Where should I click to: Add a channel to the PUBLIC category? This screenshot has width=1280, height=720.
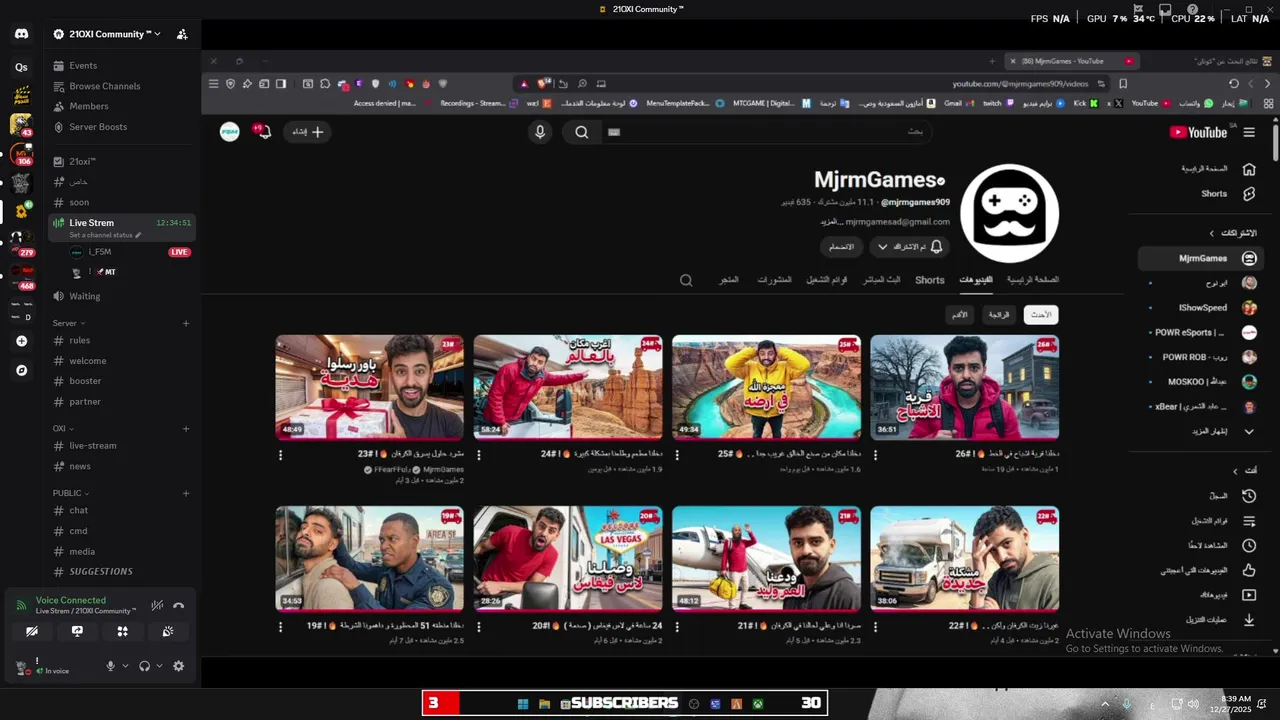point(186,493)
